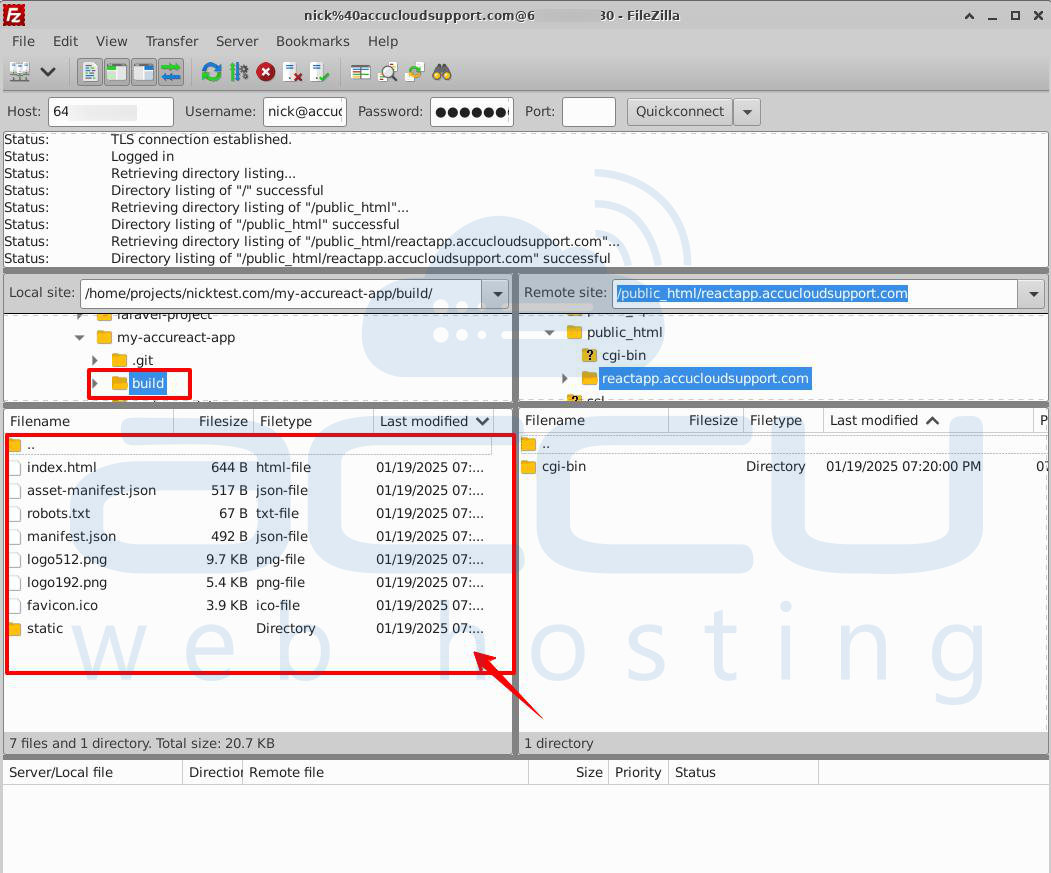This screenshot has height=873, width=1051.
Task: Click the Remote site path field
Action: tap(815, 294)
